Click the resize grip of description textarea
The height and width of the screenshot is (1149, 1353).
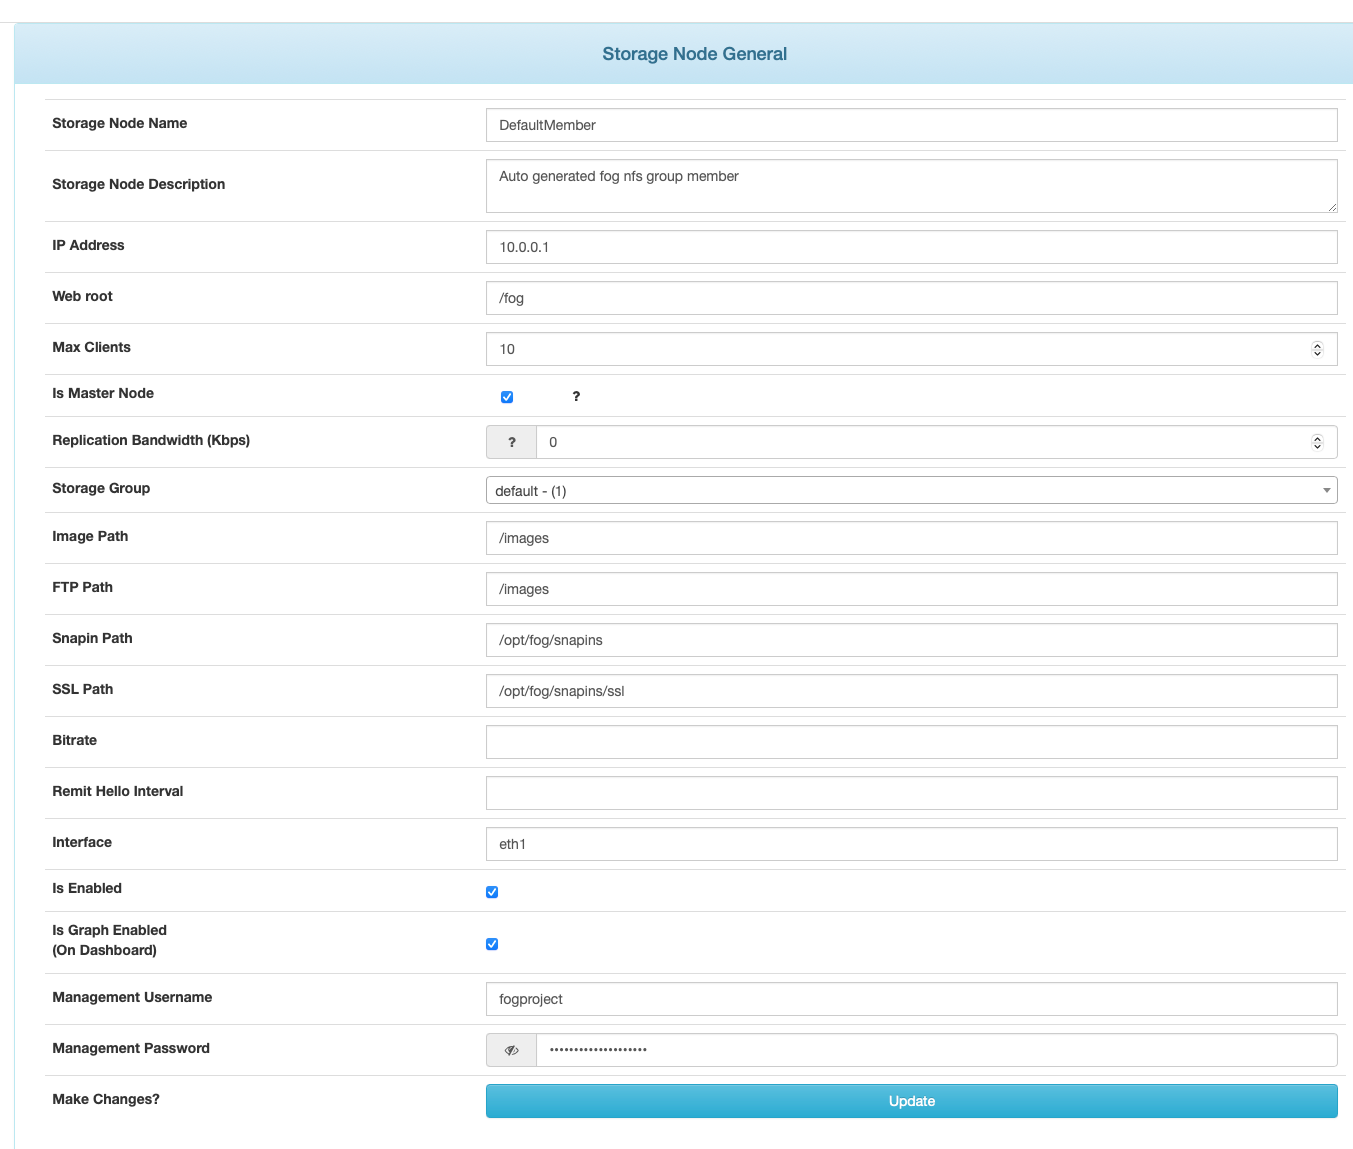(1332, 207)
